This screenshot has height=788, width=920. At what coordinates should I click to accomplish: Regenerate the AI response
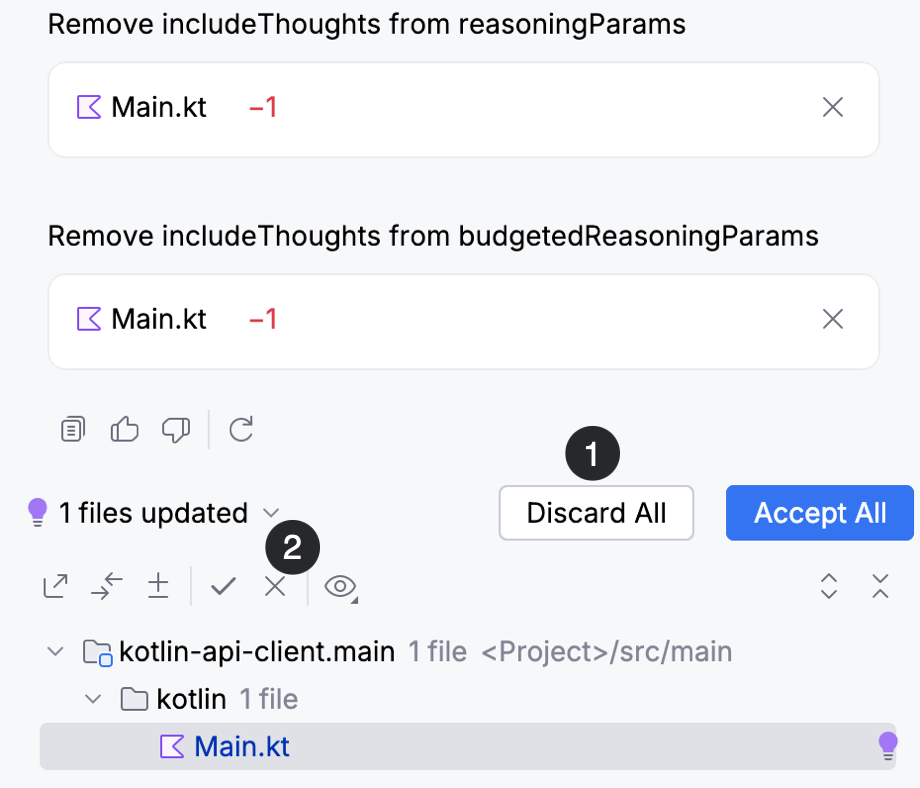click(x=240, y=429)
